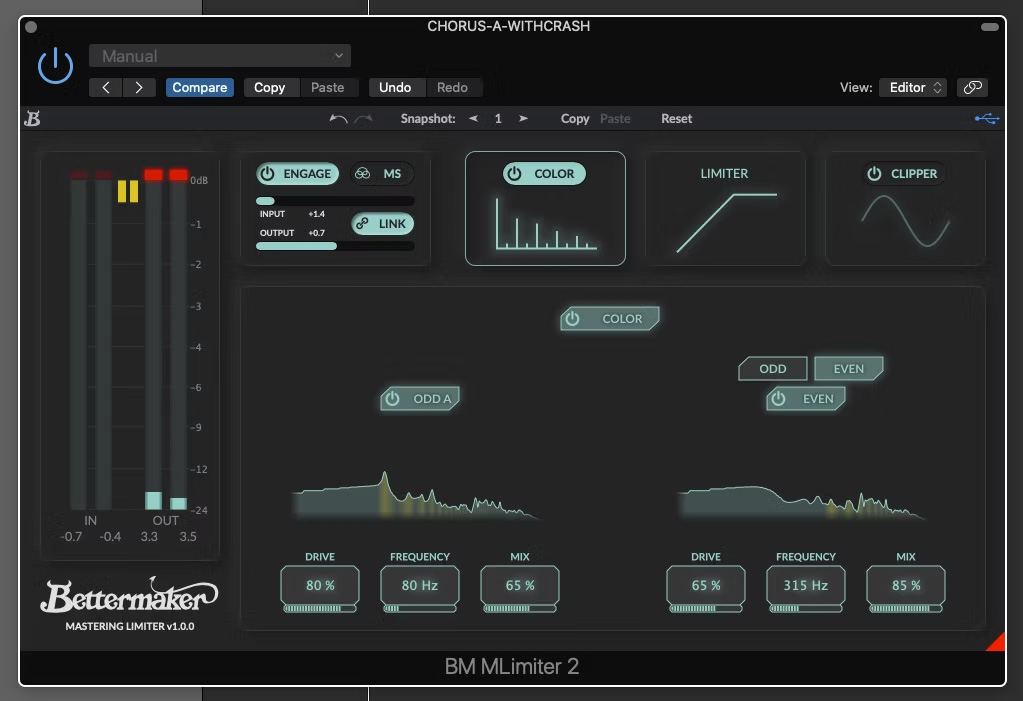Click slider under left MIX 65 %
The height and width of the screenshot is (701, 1023).
point(520,608)
